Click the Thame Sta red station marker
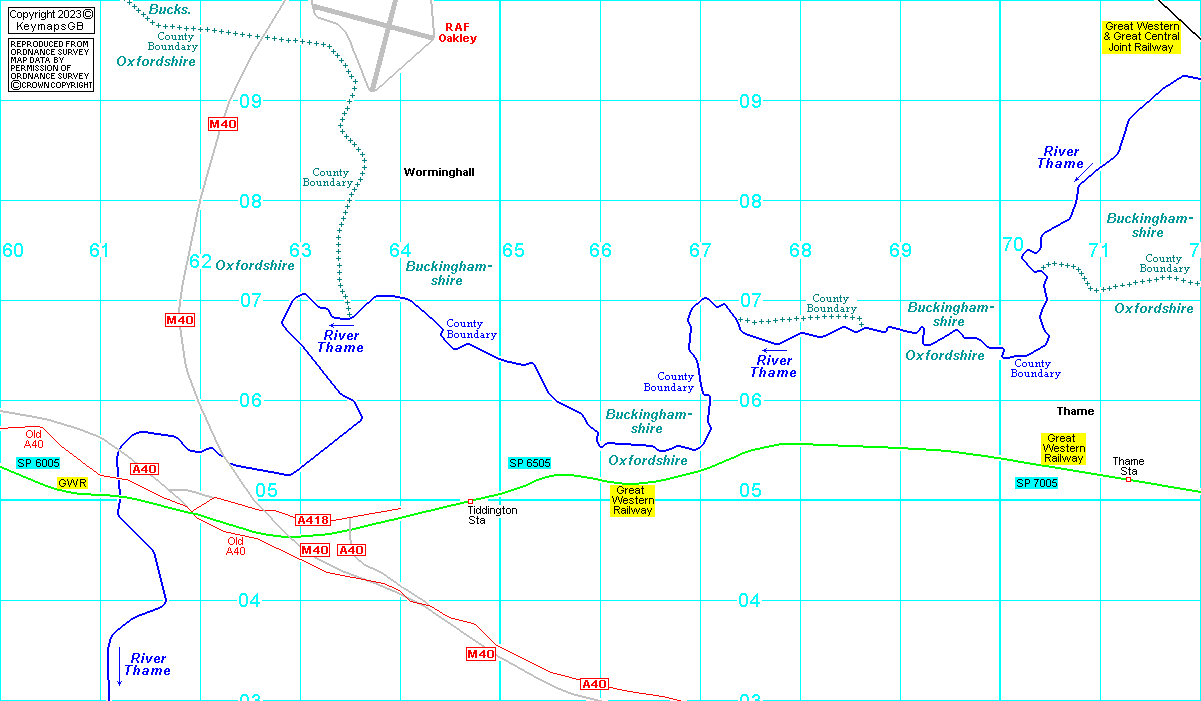Image resolution: width=1201 pixels, height=701 pixels. 1128,480
